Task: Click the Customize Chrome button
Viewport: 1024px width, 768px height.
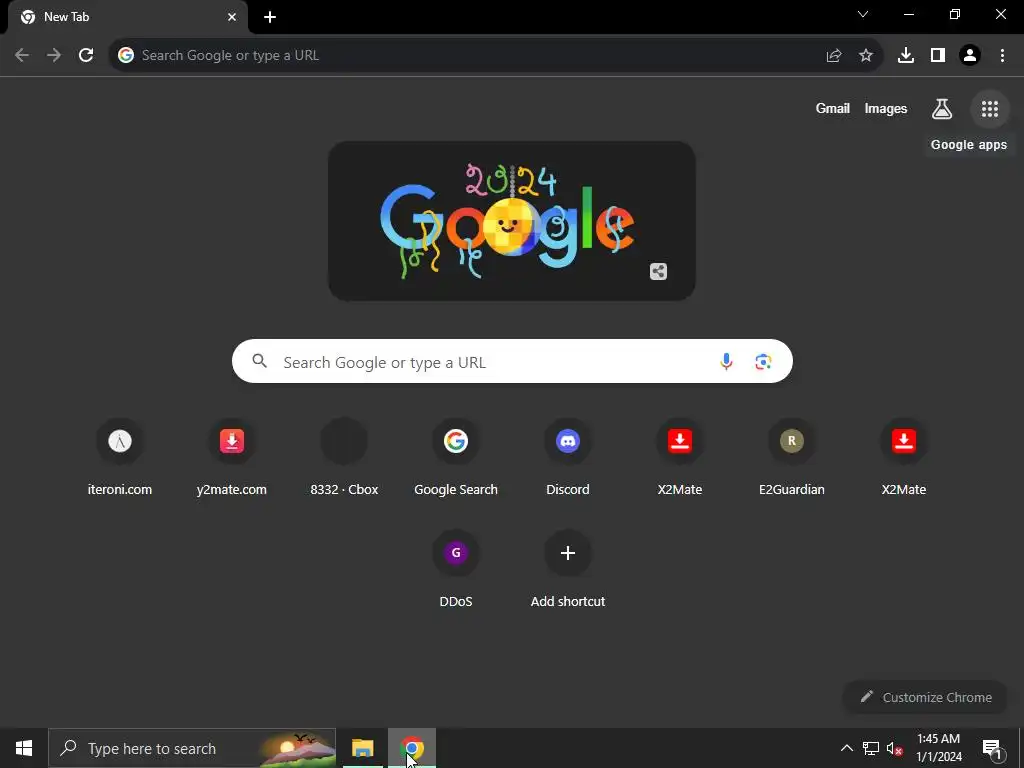Action: pyautogui.click(x=926, y=697)
